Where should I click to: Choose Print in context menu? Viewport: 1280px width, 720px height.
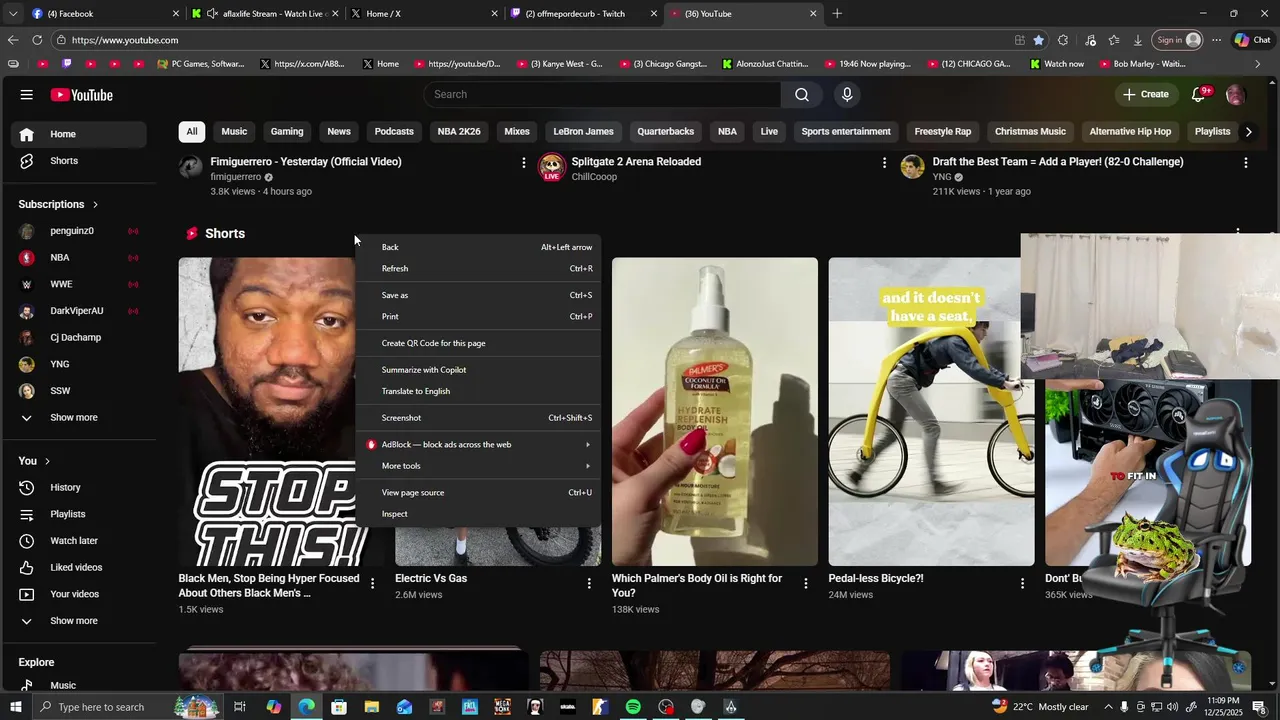478,316
